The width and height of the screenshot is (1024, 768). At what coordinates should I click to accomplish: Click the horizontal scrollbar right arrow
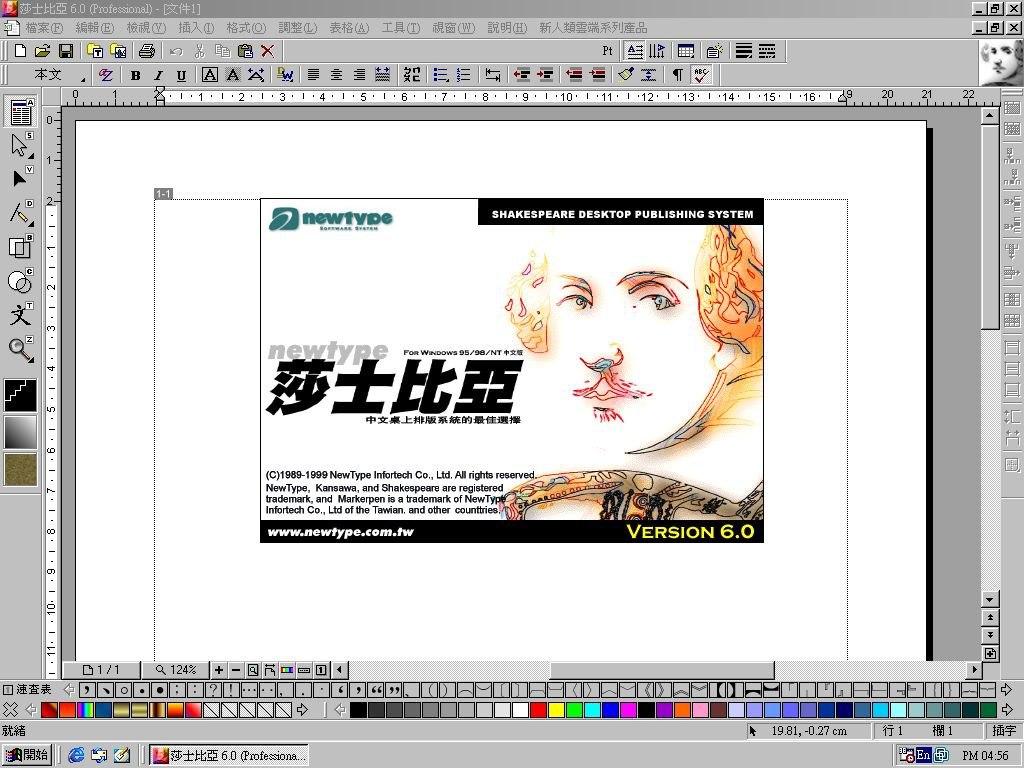974,669
